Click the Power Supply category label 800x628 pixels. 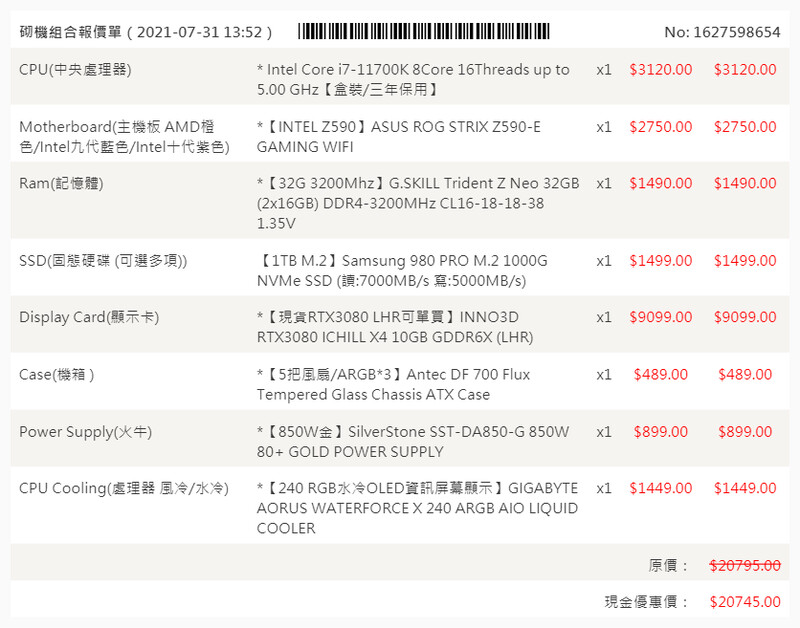point(85,431)
